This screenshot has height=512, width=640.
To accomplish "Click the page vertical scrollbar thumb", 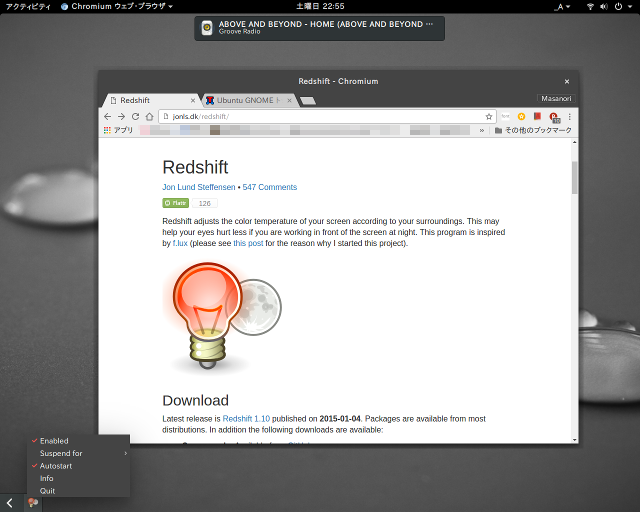I will 574,178.
